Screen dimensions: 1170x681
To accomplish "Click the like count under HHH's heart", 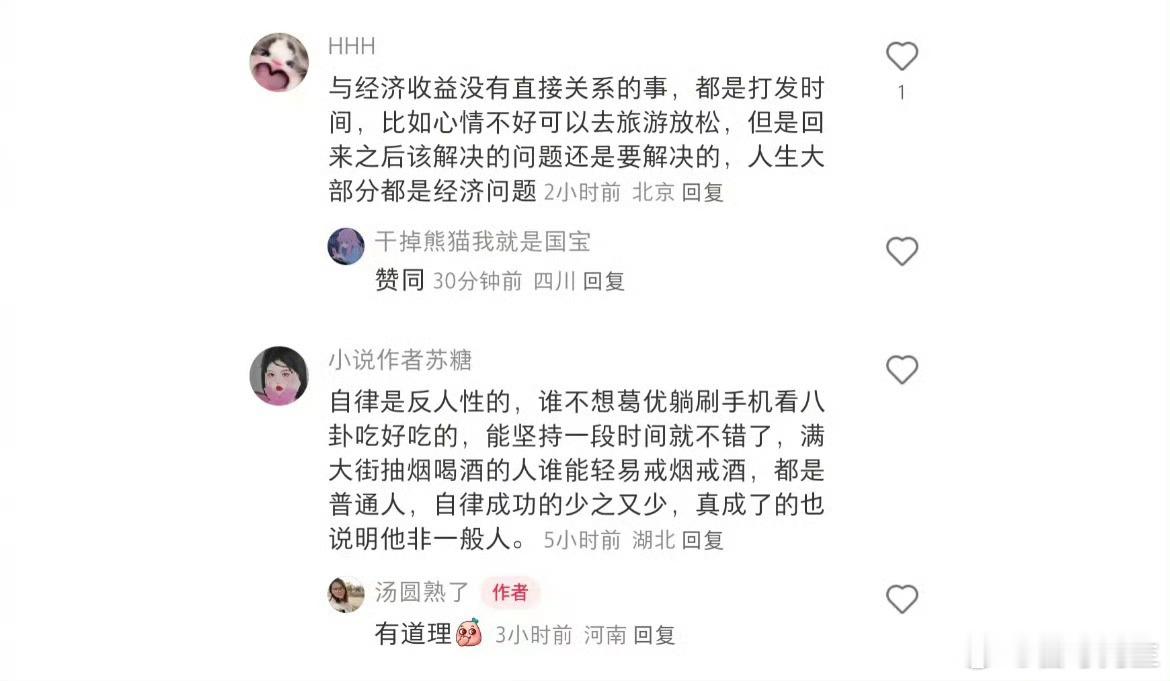I will [x=901, y=92].
